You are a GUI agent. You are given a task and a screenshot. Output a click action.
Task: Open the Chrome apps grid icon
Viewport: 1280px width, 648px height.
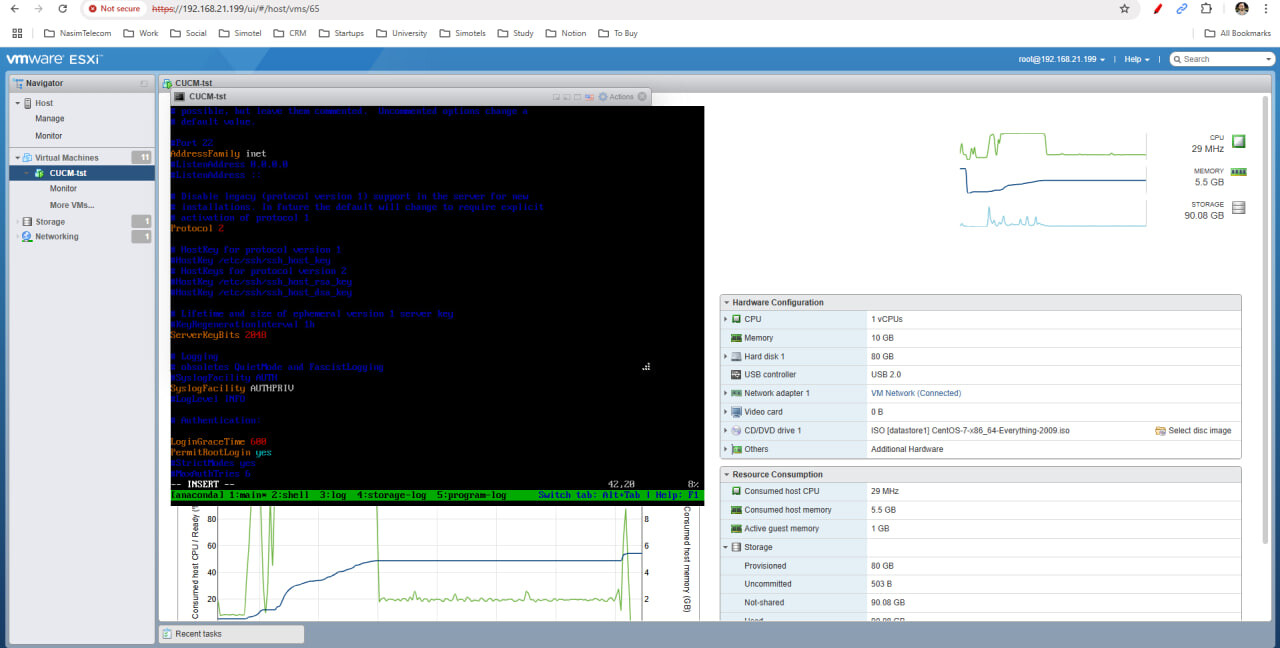pyautogui.click(x=17, y=33)
